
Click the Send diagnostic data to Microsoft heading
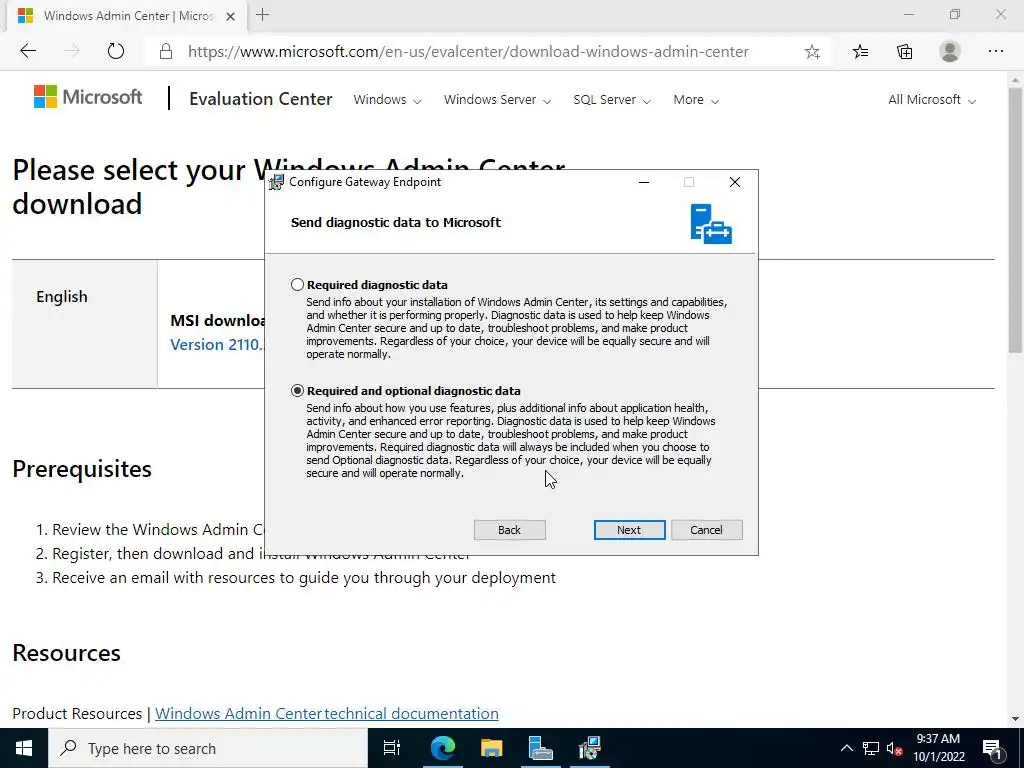(x=396, y=223)
